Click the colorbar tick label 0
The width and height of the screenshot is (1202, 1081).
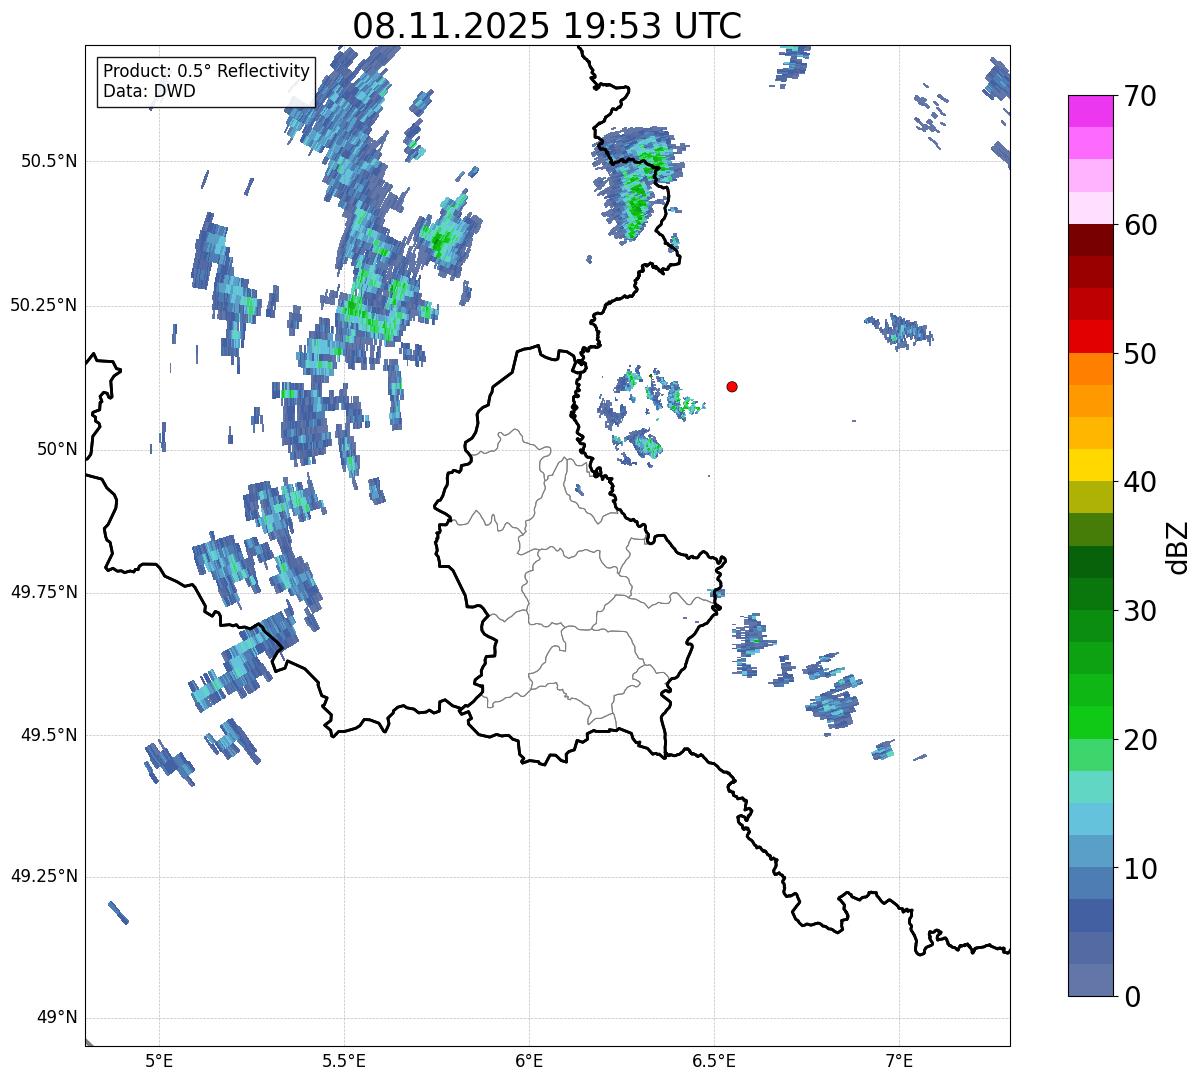[1132, 997]
